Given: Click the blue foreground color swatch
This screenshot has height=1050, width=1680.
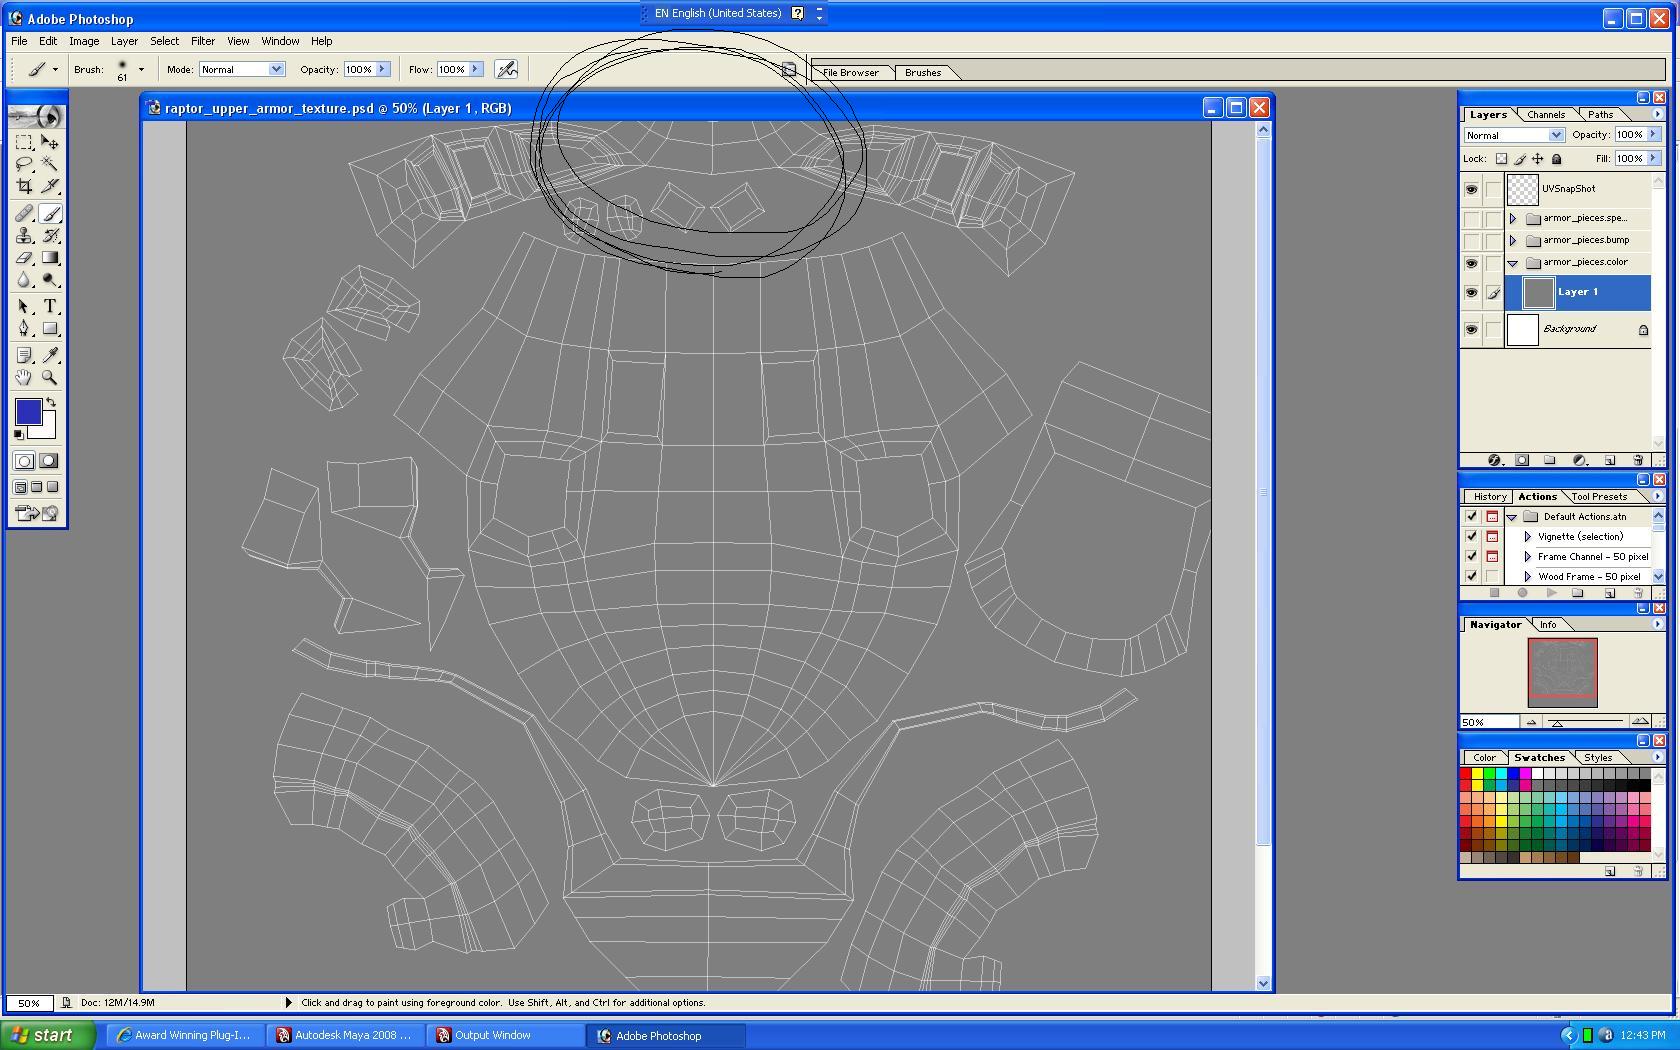Looking at the screenshot, I should pyautogui.click(x=28, y=411).
